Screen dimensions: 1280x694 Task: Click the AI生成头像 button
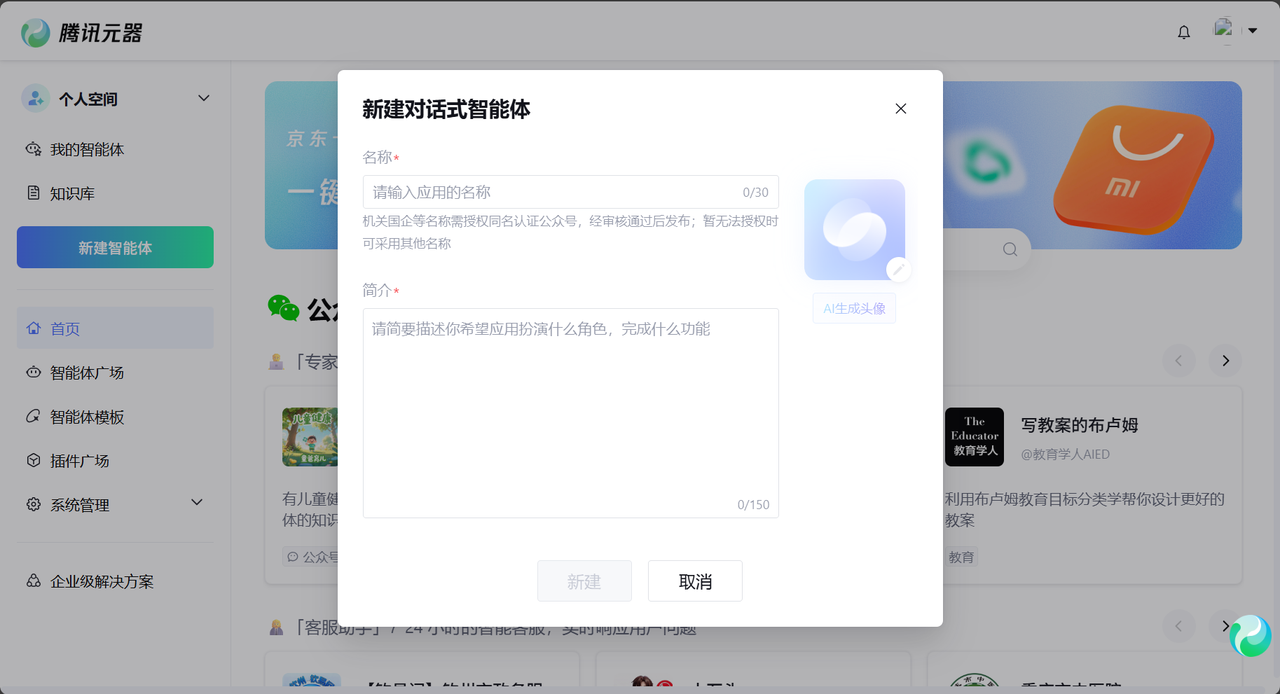pyautogui.click(x=854, y=309)
